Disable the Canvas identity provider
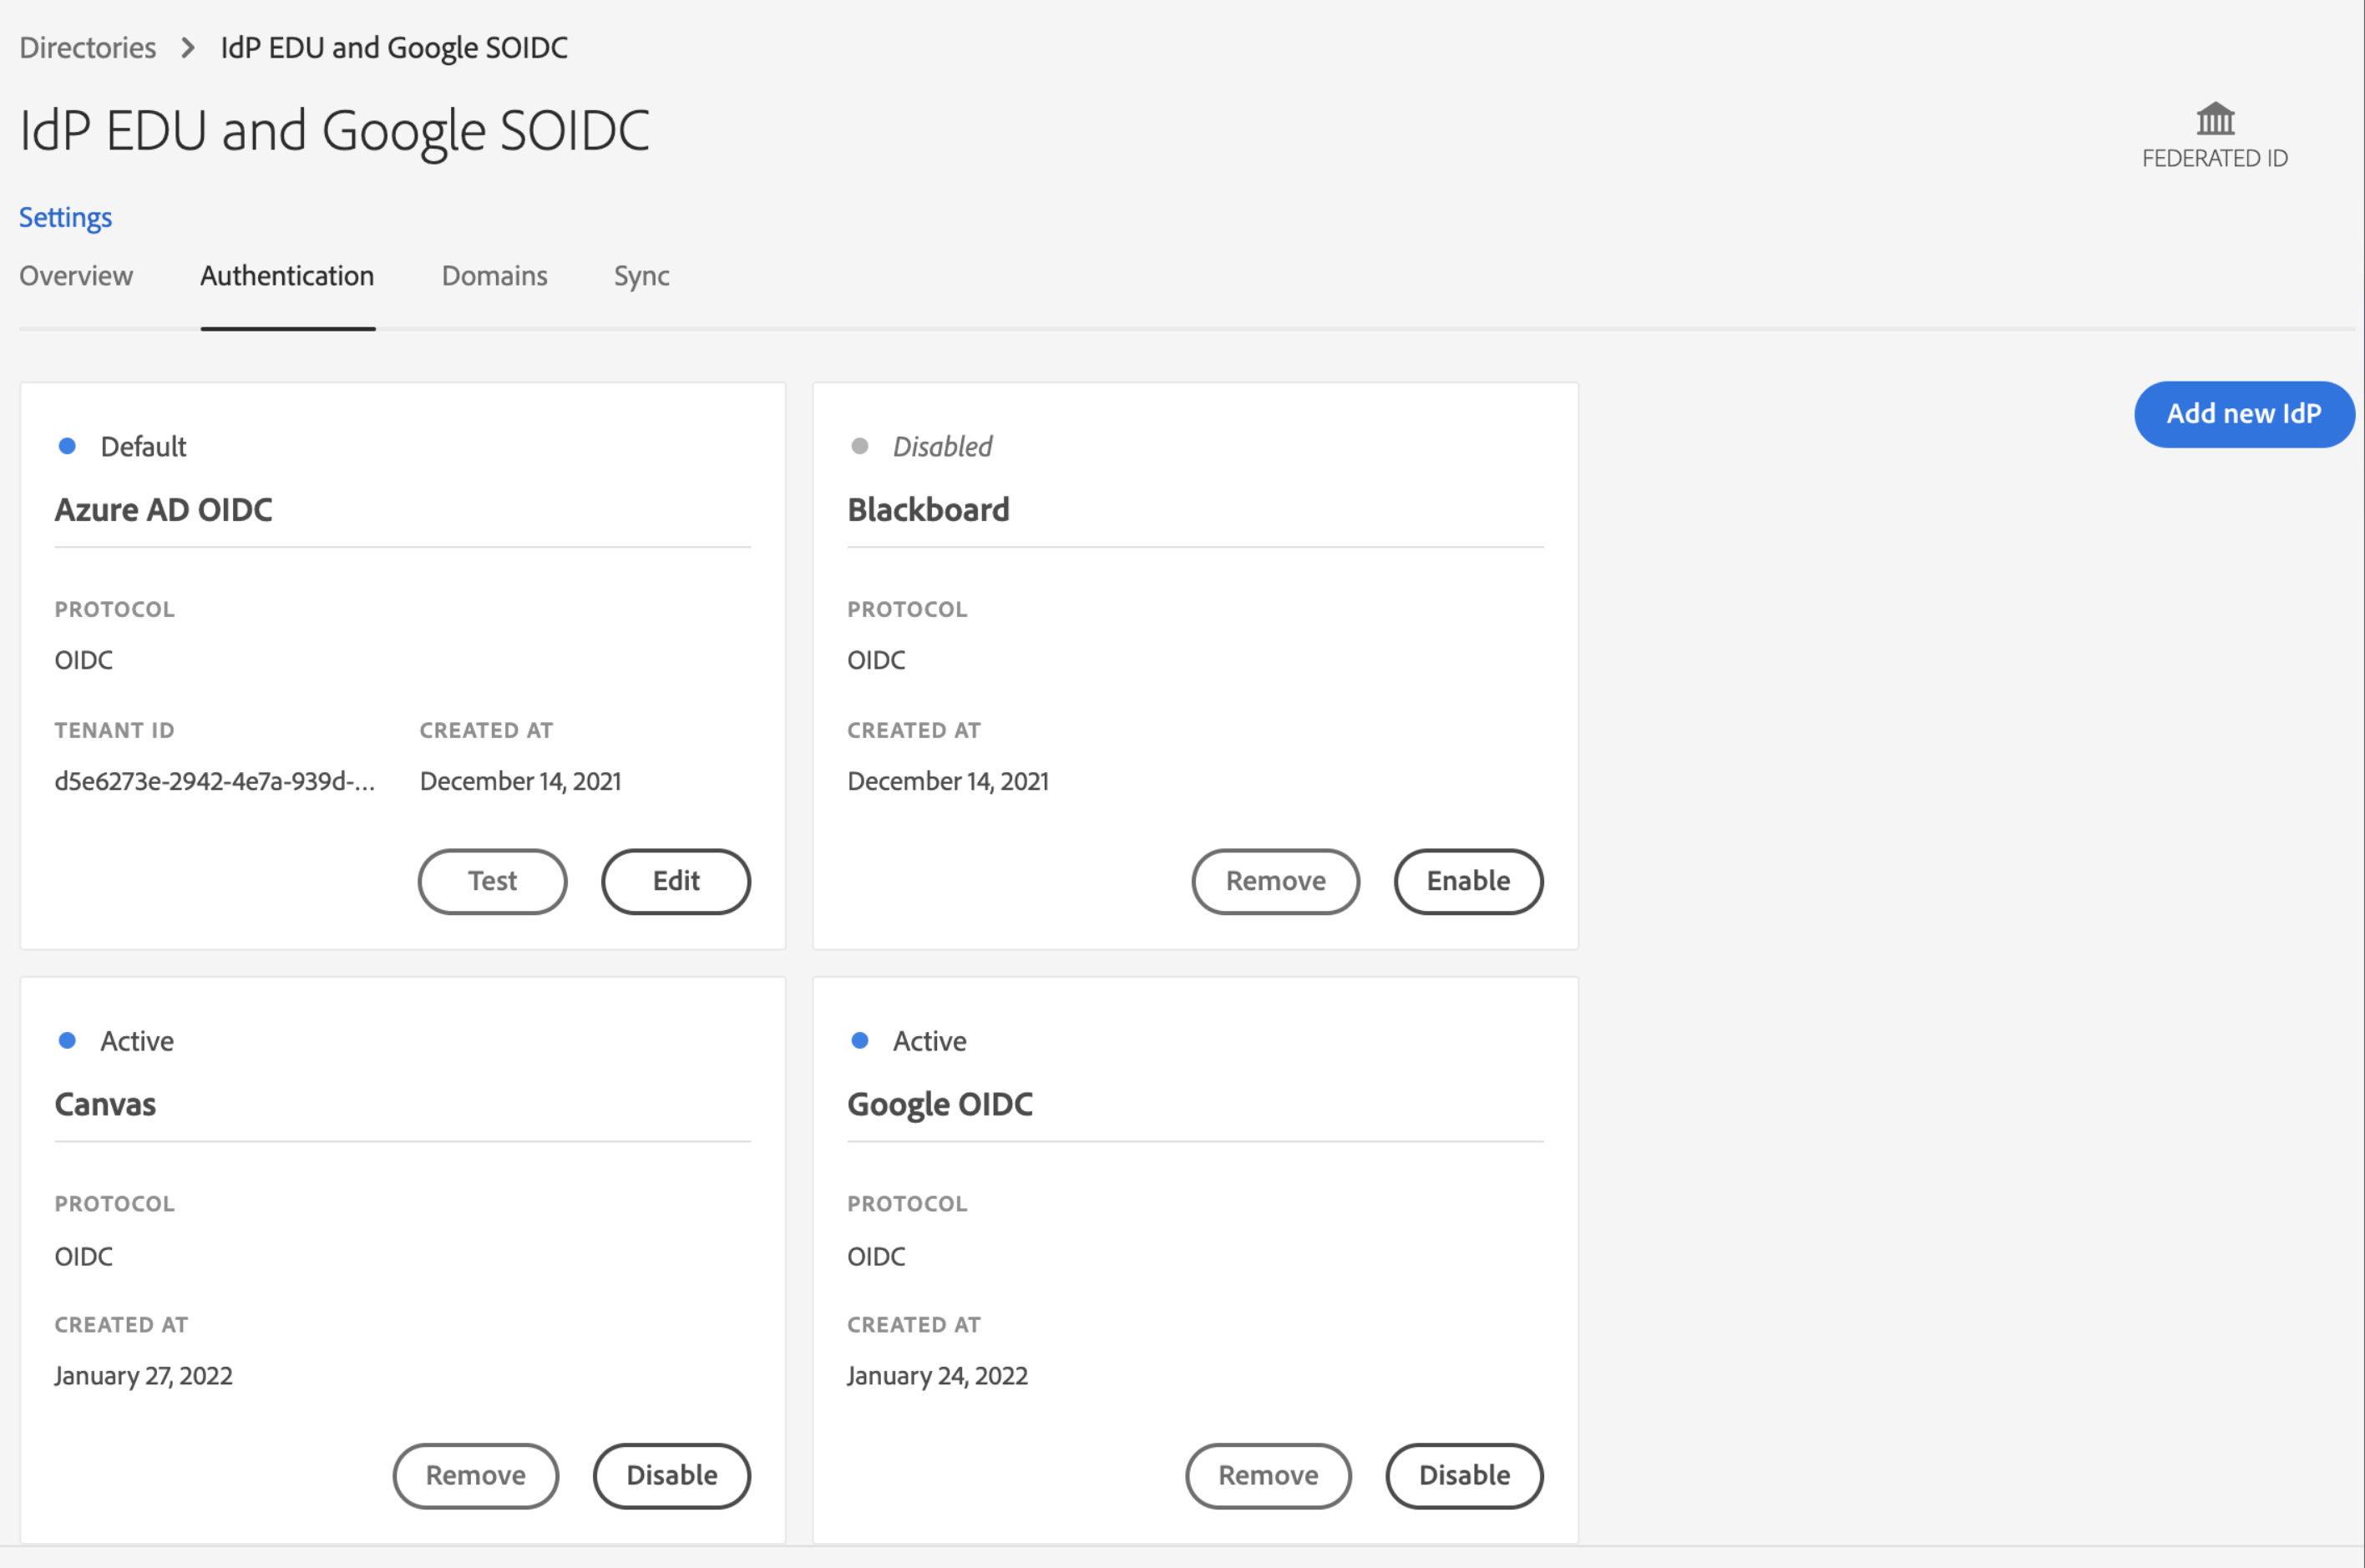Viewport: 2365px width, 1568px height. click(671, 1475)
